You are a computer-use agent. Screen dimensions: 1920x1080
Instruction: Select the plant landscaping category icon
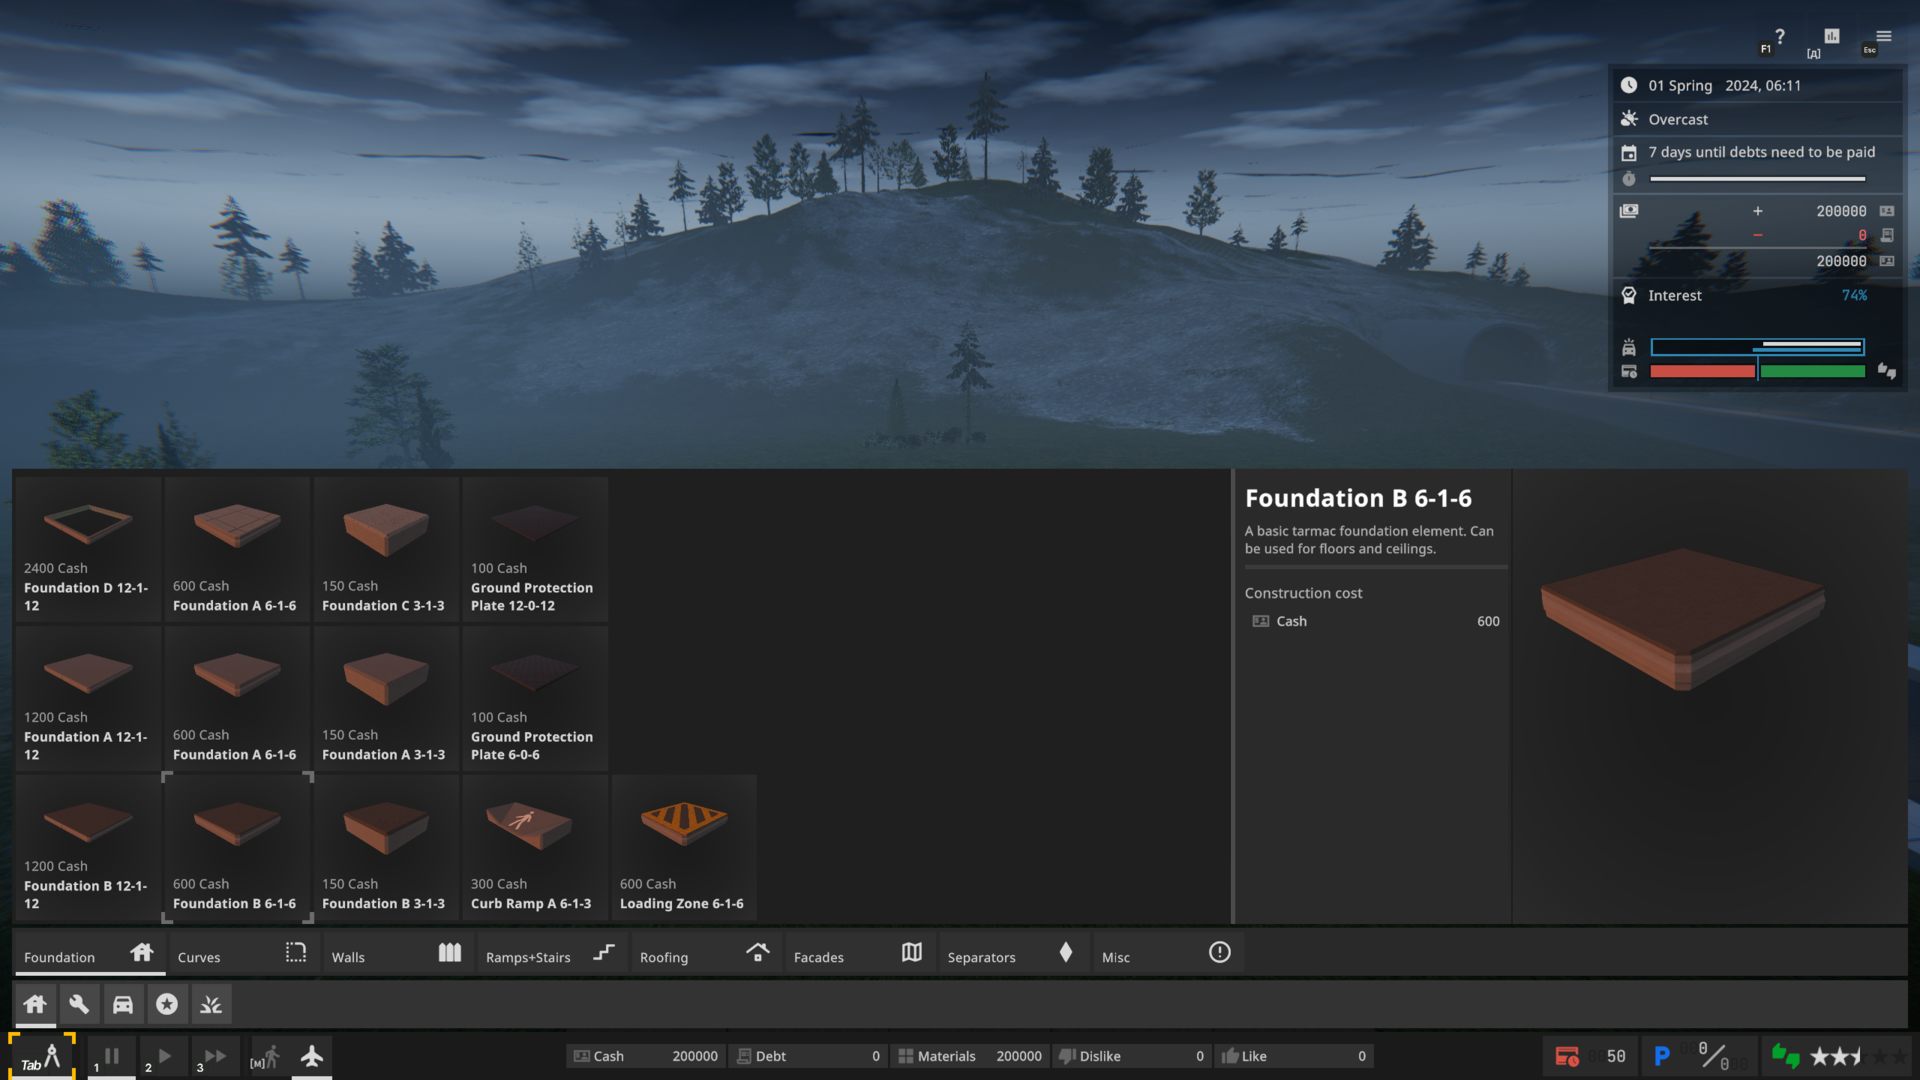(x=211, y=1003)
